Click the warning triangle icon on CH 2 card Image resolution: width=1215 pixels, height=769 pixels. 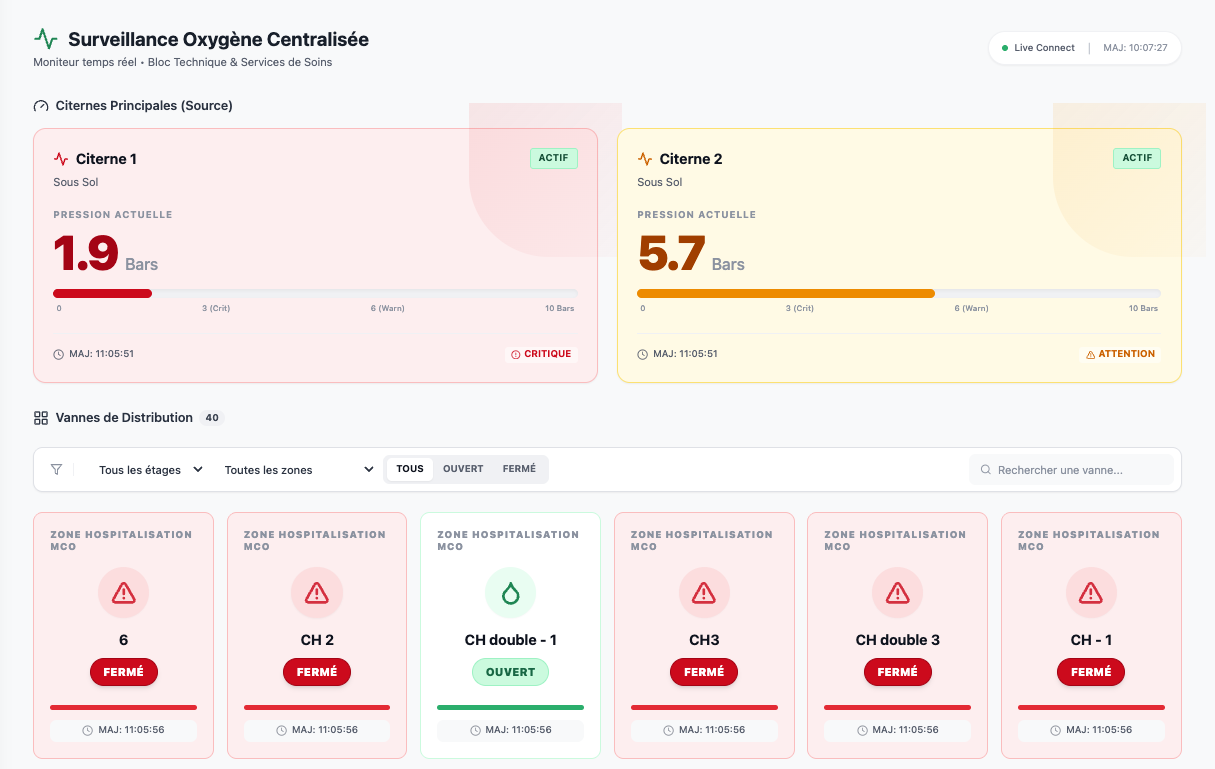pos(317,593)
